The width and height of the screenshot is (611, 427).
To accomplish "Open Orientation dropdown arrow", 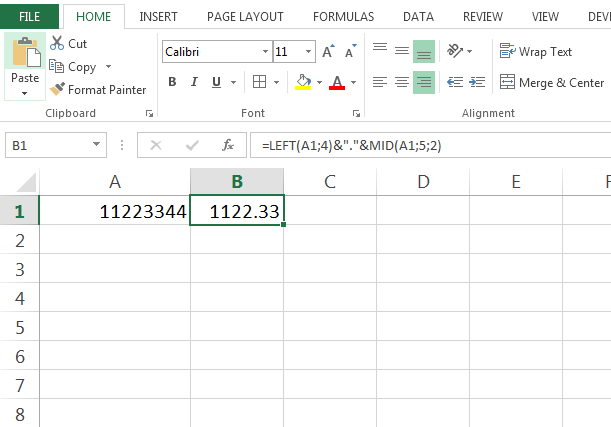I will point(470,51).
